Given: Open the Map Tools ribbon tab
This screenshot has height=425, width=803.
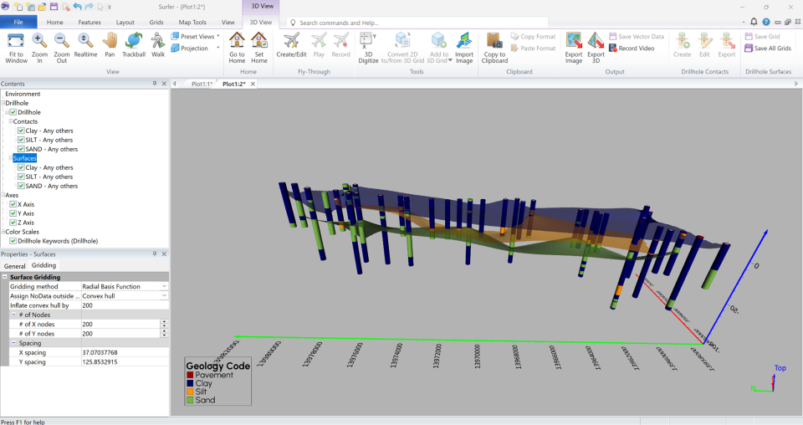Looking at the screenshot, I should (192, 22).
